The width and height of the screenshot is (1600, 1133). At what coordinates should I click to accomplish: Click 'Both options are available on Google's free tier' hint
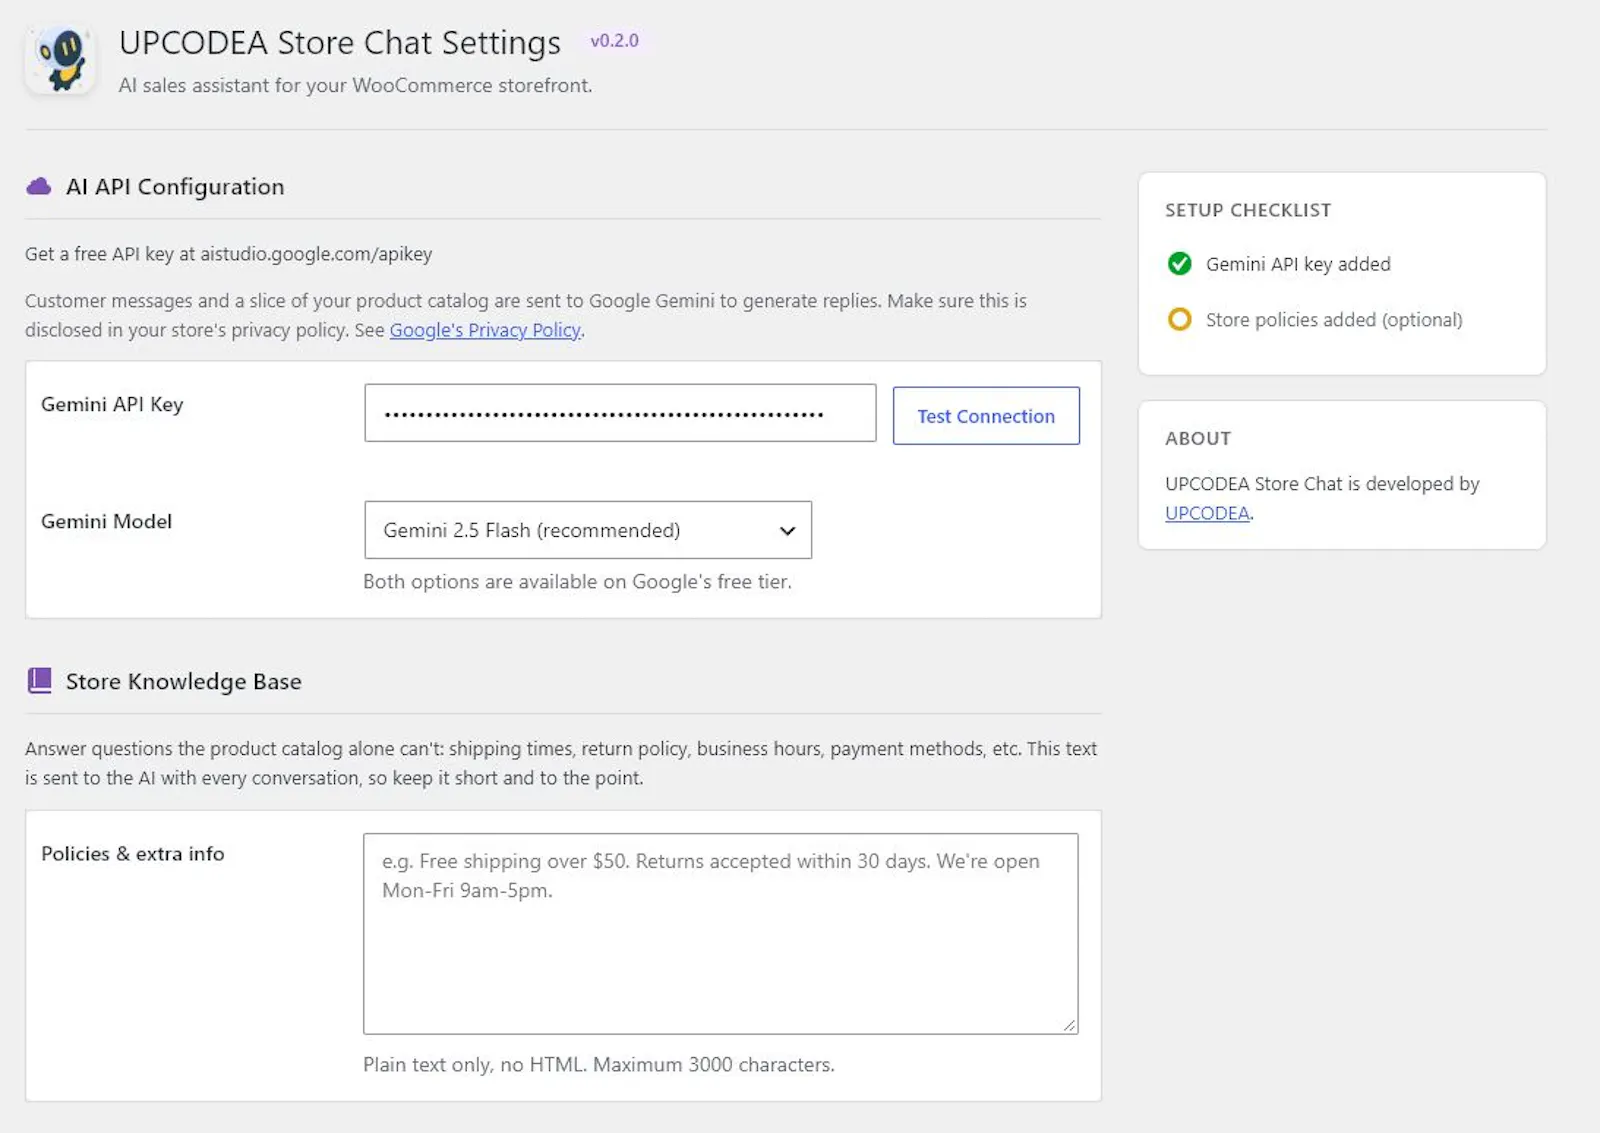click(x=577, y=582)
